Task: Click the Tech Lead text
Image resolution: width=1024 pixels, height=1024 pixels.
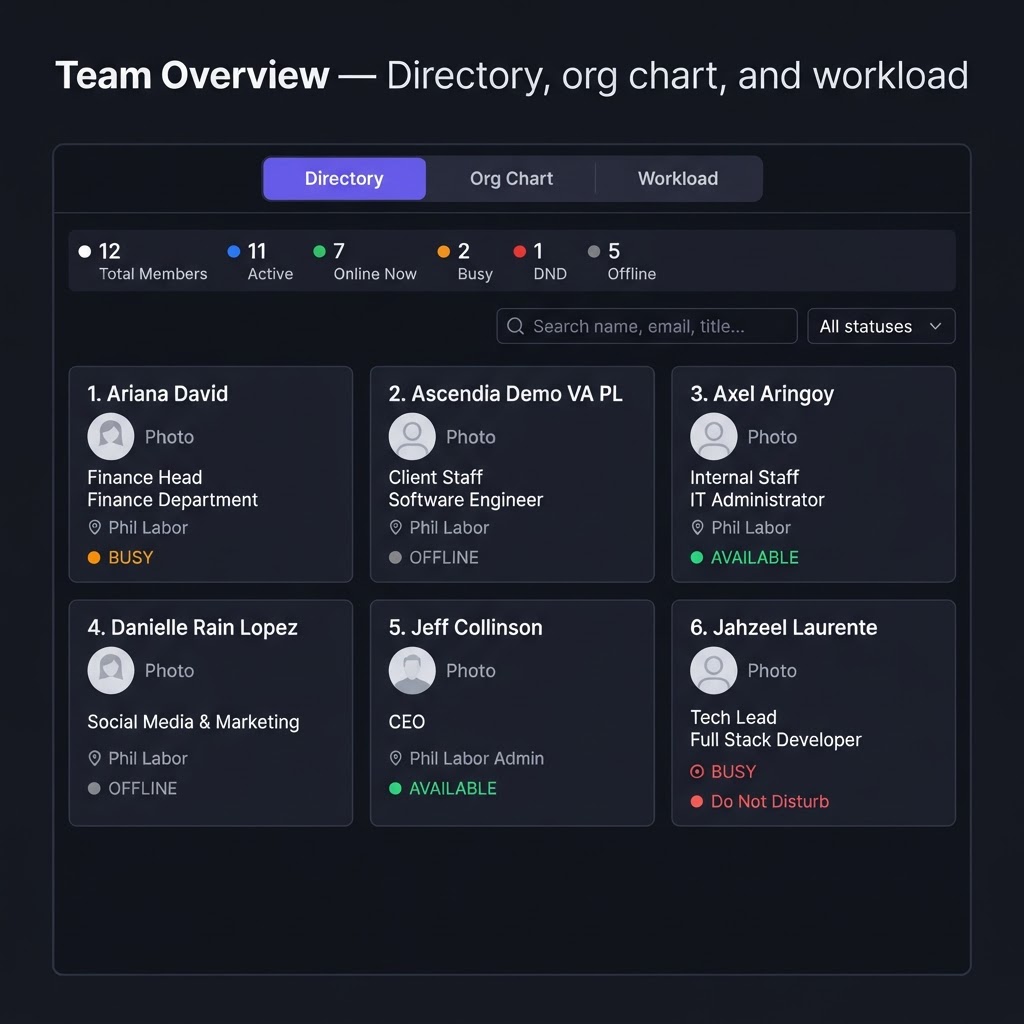Action: click(733, 717)
